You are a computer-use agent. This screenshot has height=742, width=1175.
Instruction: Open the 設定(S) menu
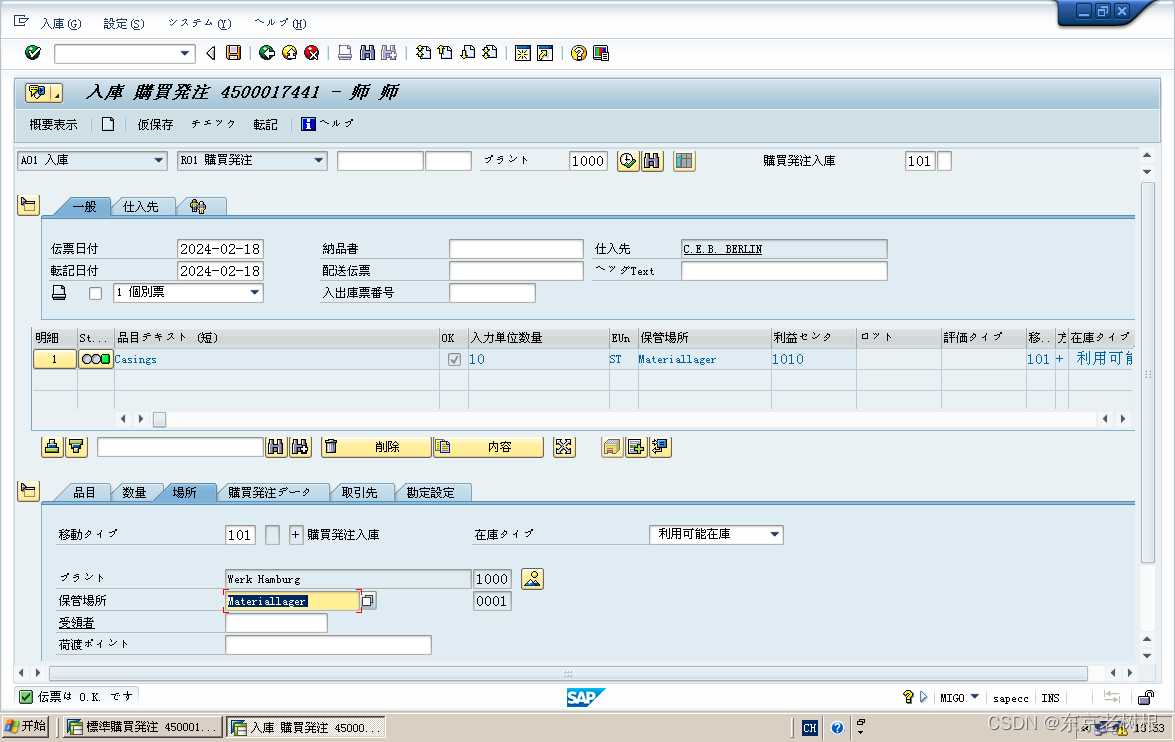[124, 23]
